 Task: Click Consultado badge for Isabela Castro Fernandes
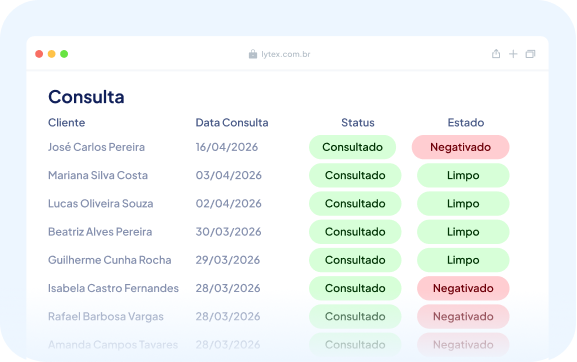click(355, 288)
